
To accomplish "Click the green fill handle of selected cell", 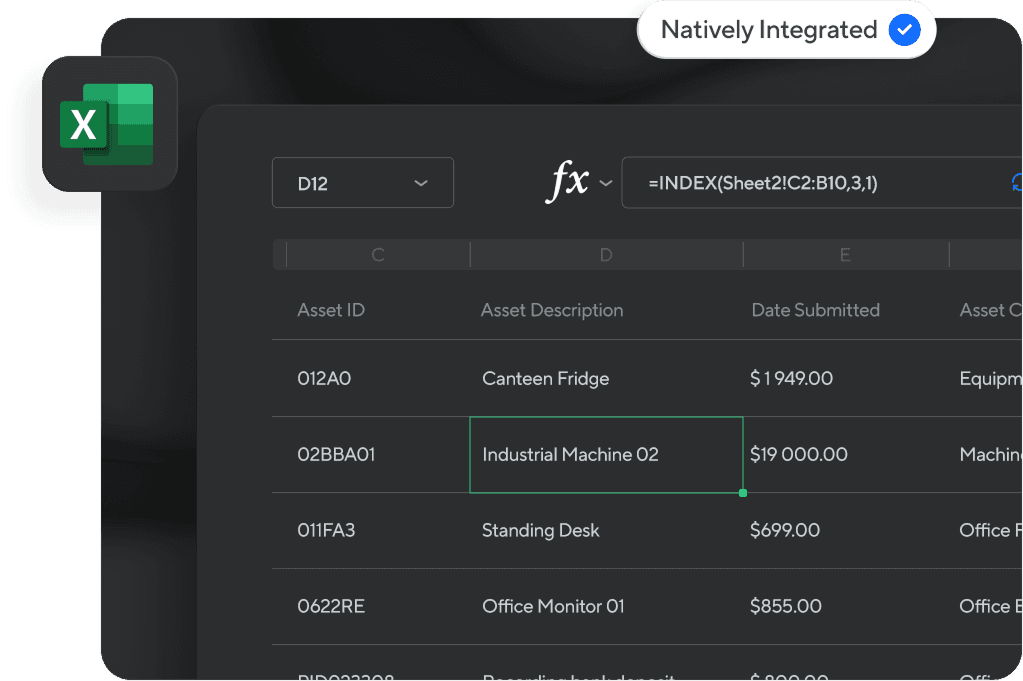I will click(743, 493).
